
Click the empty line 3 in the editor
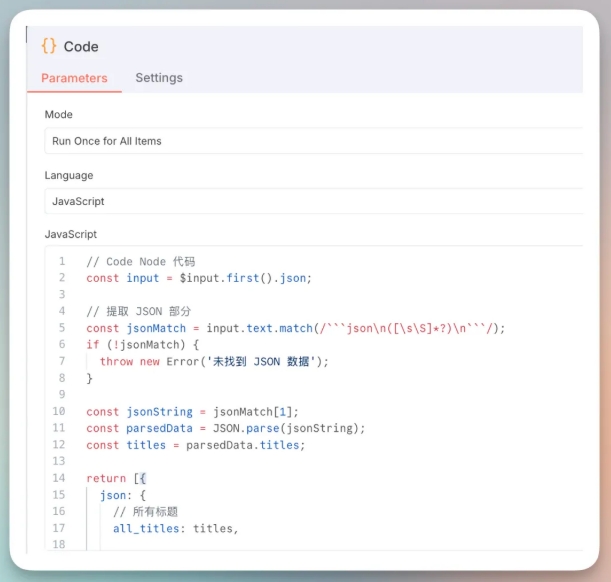coord(314,295)
